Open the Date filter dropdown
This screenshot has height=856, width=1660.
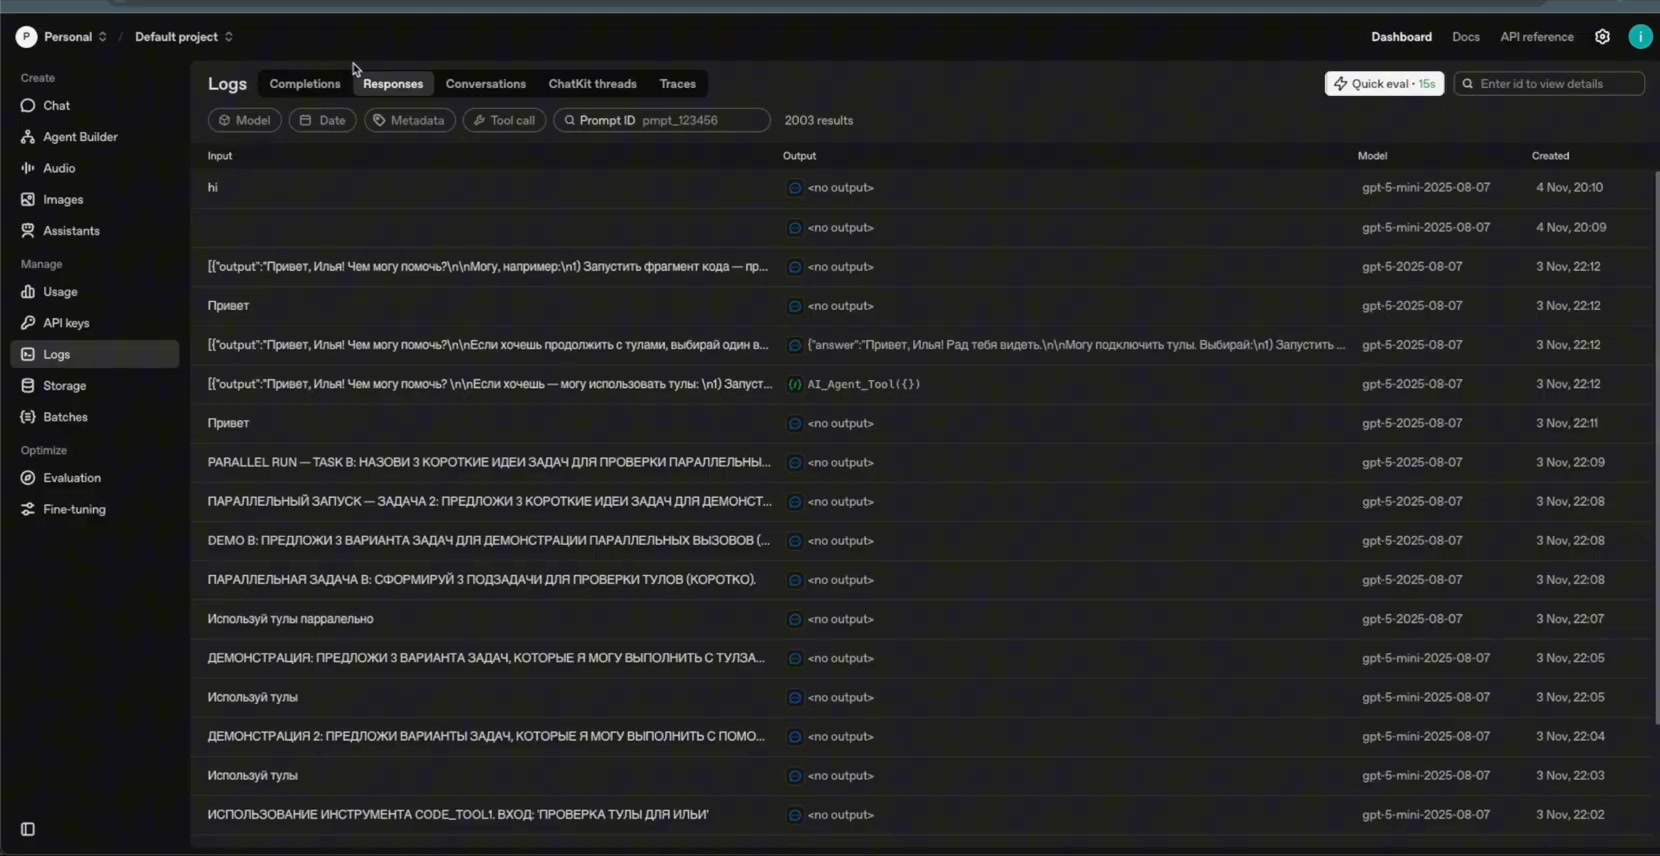pyautogui.click(x=323, y=120)
